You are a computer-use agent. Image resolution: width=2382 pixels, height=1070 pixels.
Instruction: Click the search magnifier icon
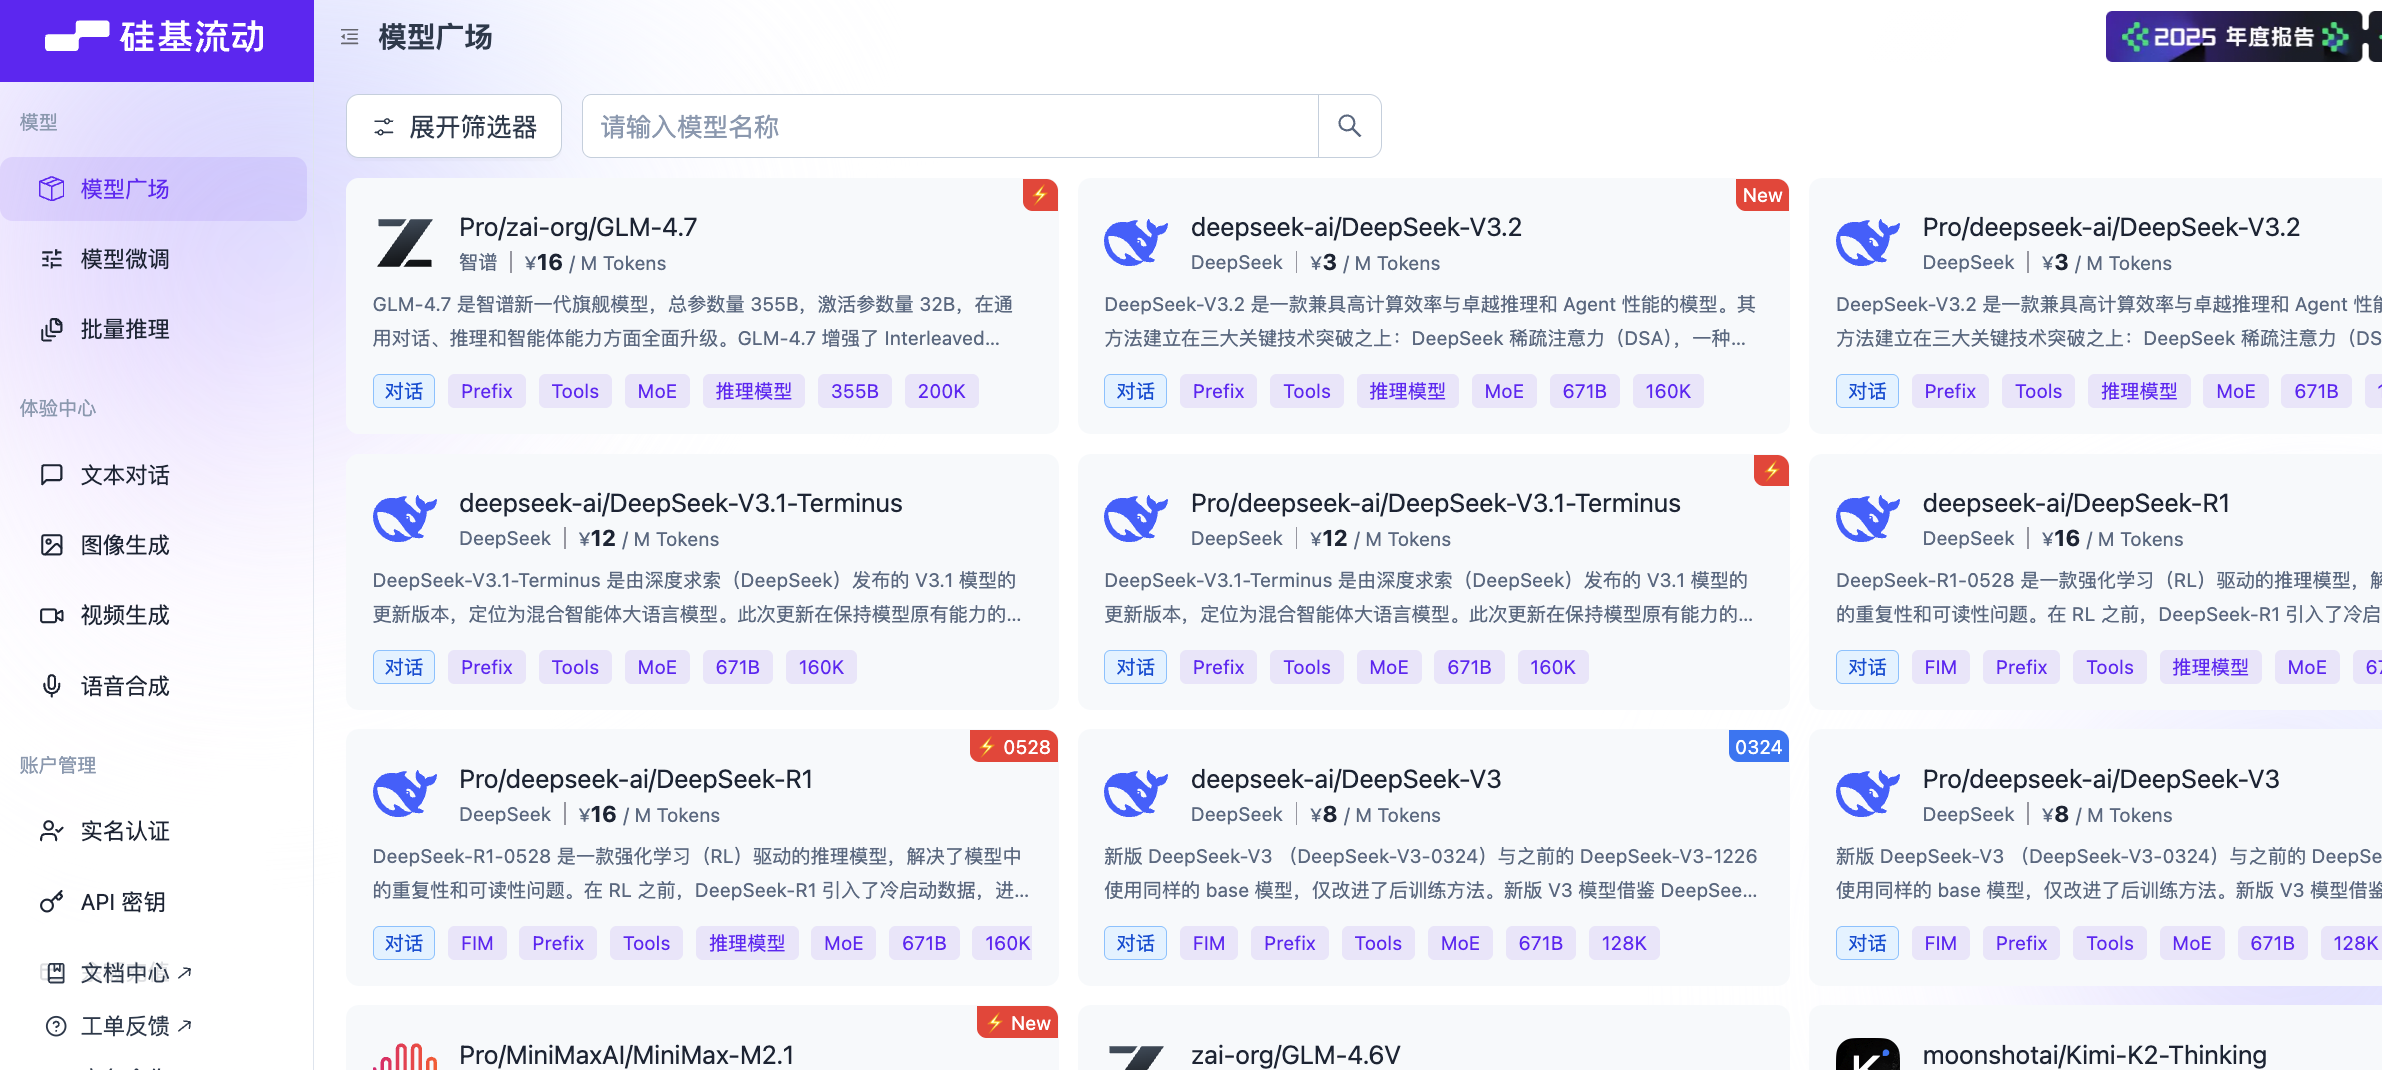coord(1349,126)
